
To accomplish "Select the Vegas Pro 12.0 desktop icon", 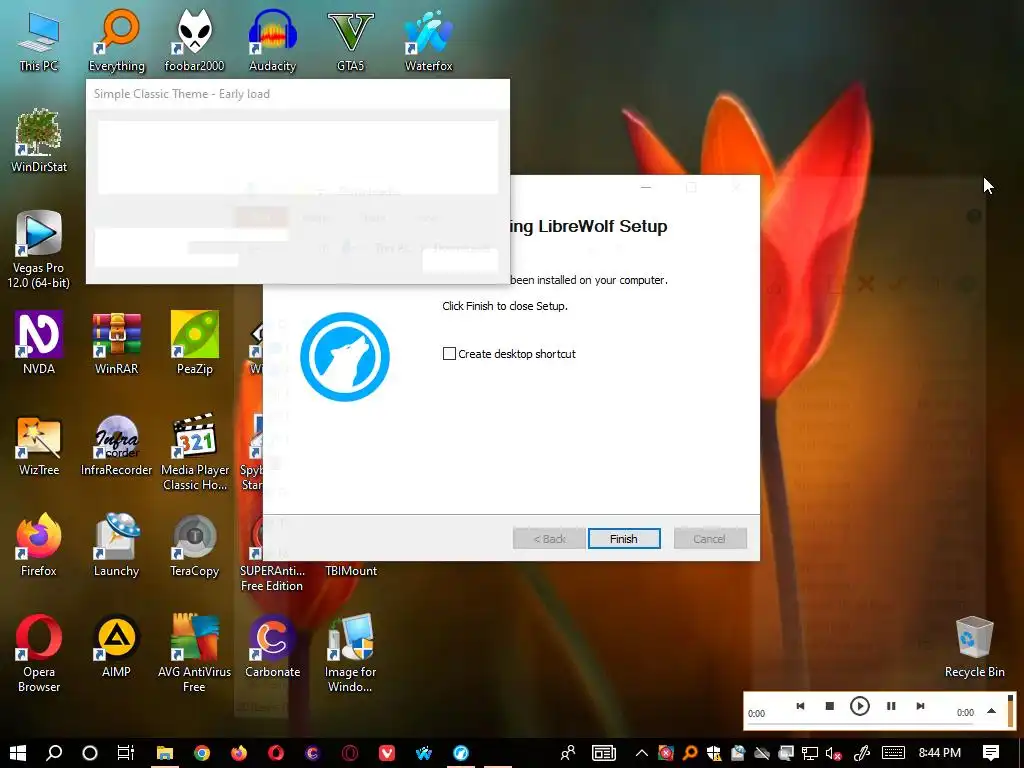I will [39, 249].
